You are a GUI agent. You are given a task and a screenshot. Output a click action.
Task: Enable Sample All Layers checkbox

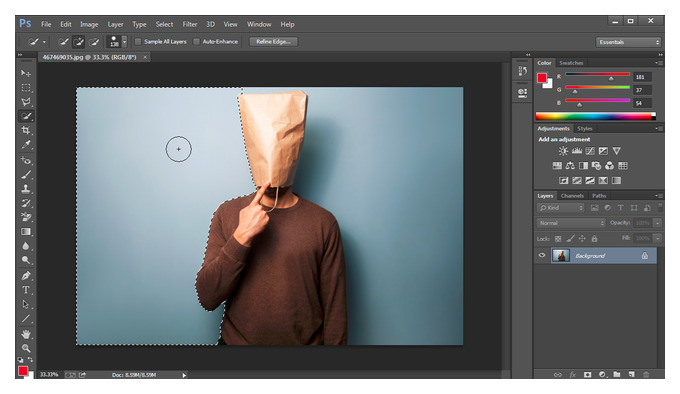138,42
